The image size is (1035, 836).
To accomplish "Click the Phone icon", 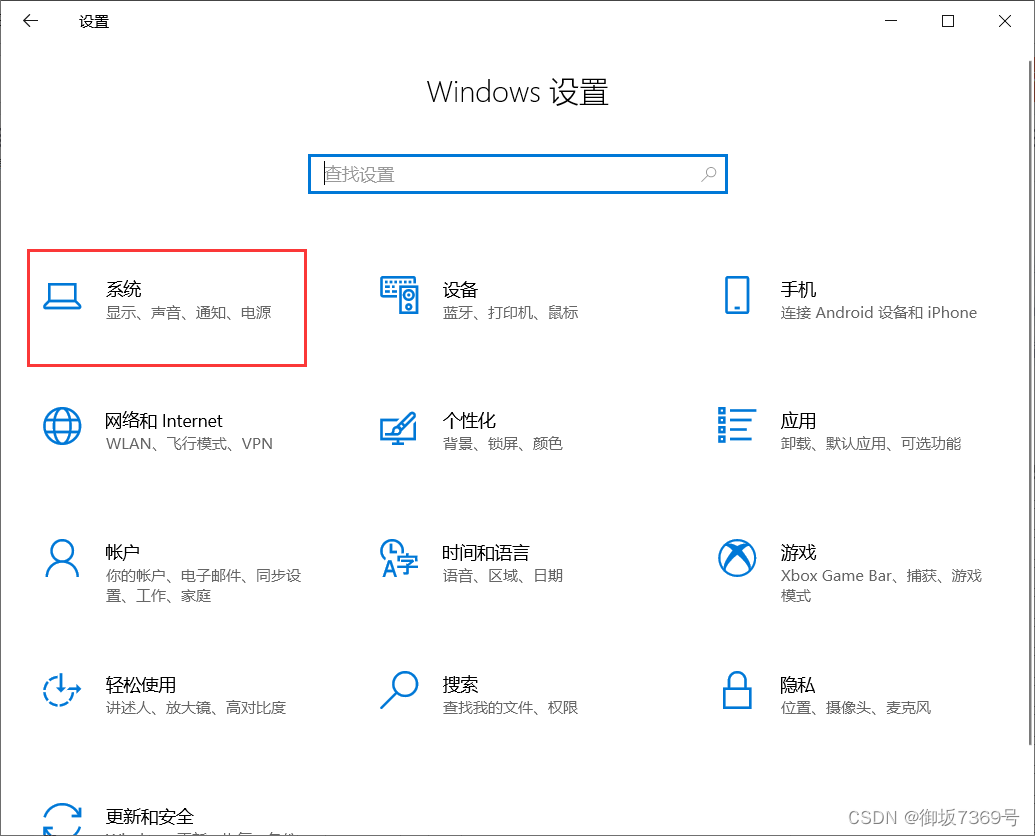I will (x=737, y=295).
